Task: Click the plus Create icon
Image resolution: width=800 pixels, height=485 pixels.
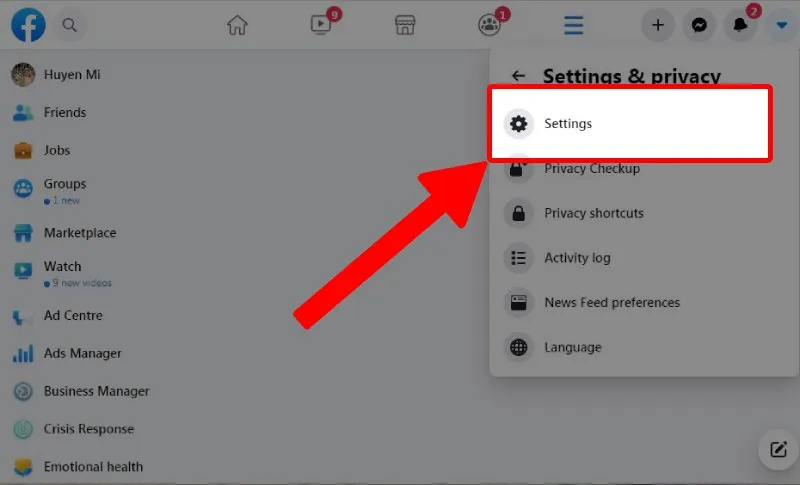Action: pyautogui.click(x=657, y=25)
